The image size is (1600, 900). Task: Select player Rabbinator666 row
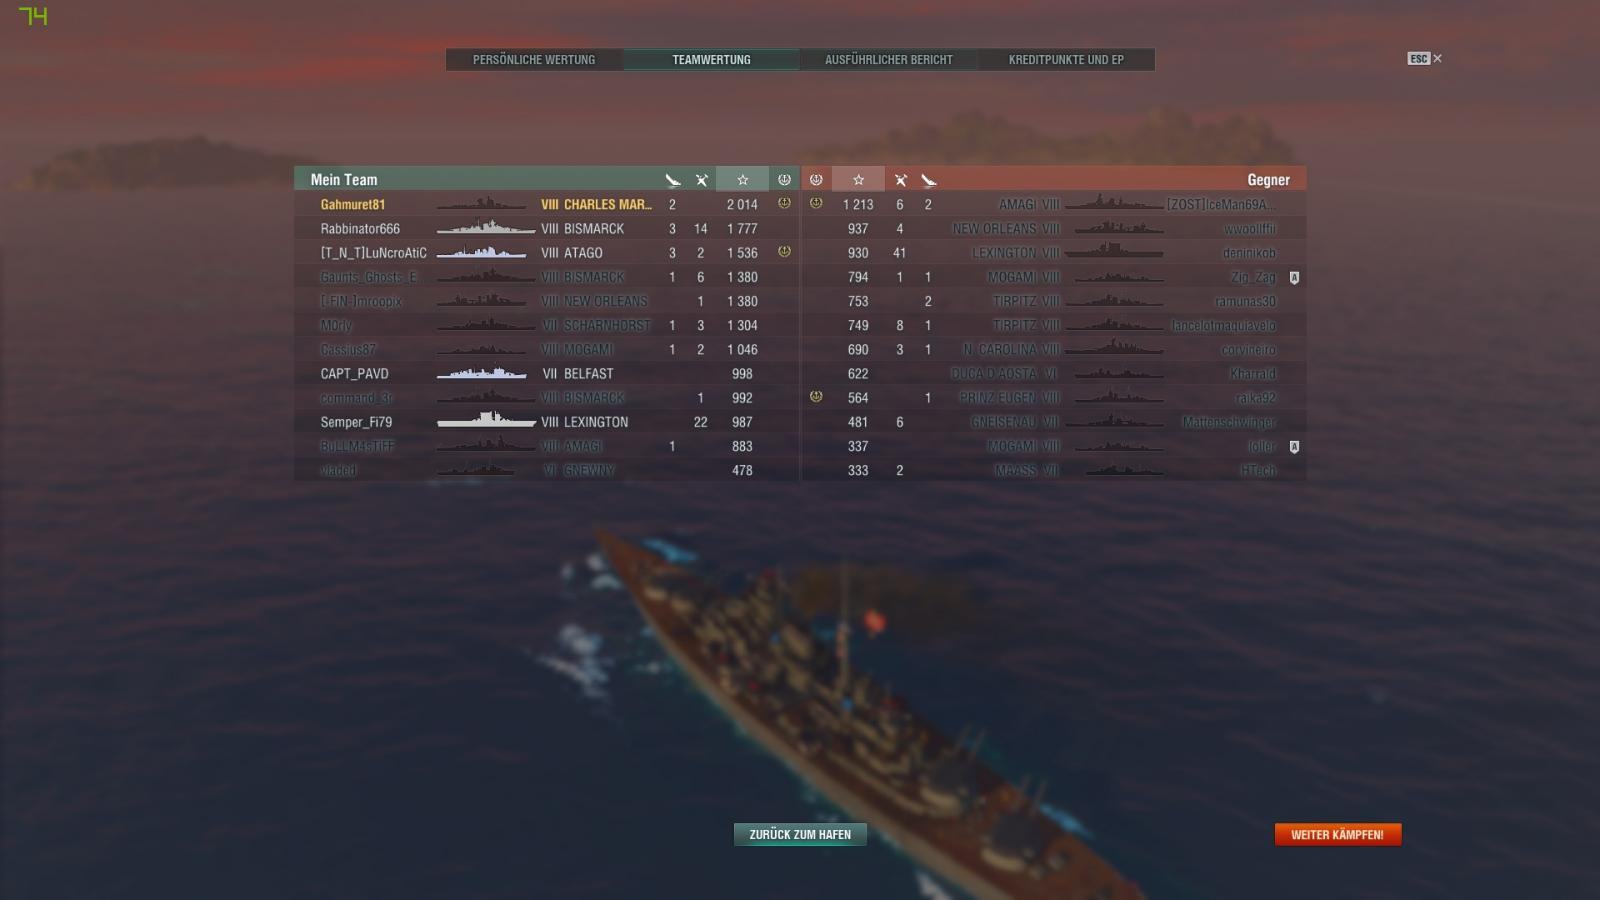[547, 229]
